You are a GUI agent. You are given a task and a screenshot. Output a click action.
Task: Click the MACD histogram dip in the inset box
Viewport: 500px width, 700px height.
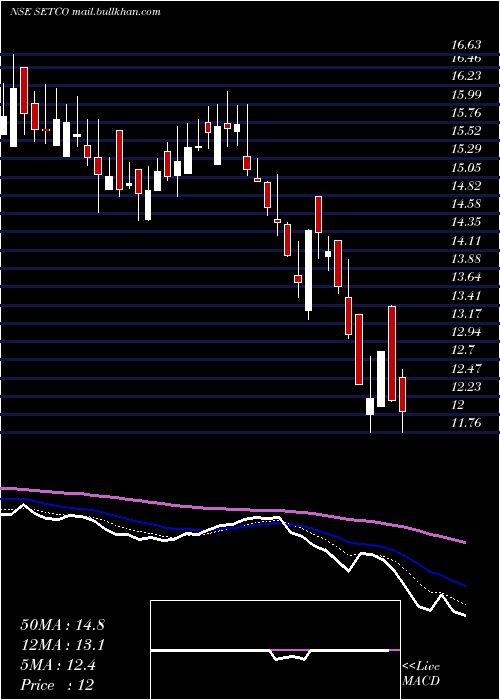(290, 655)
